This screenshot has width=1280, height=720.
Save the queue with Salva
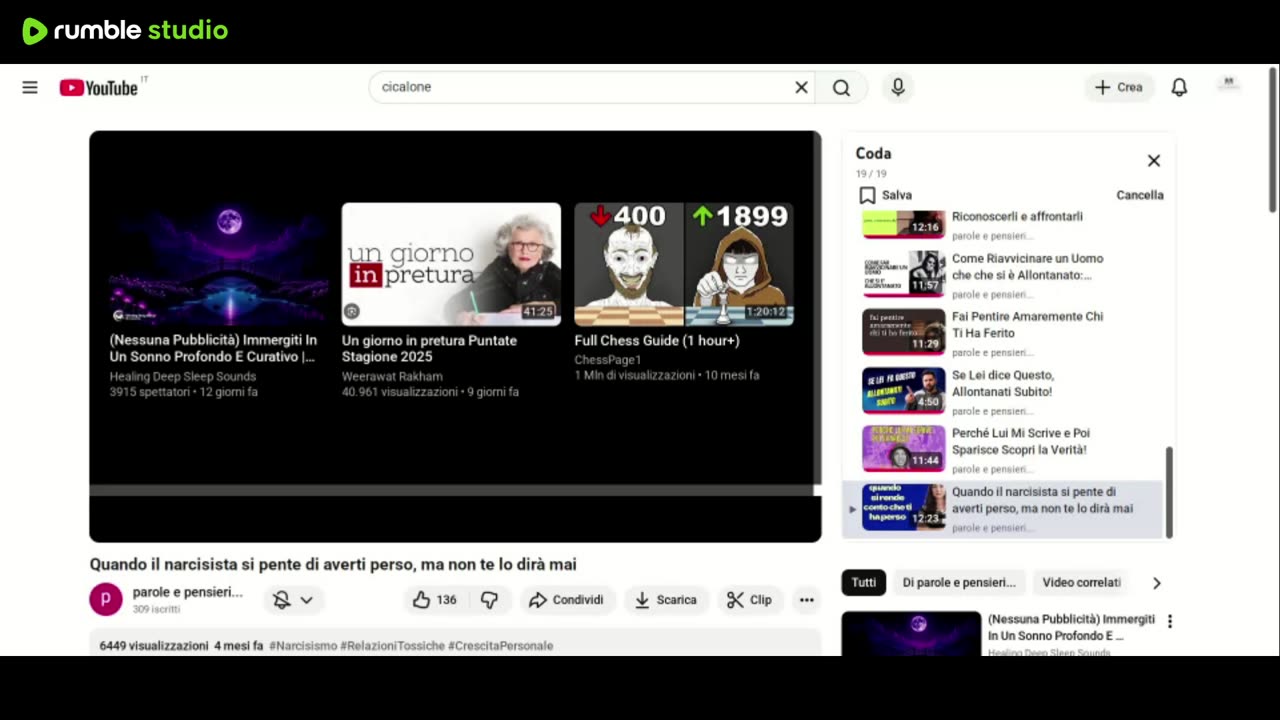click(885, 195)
